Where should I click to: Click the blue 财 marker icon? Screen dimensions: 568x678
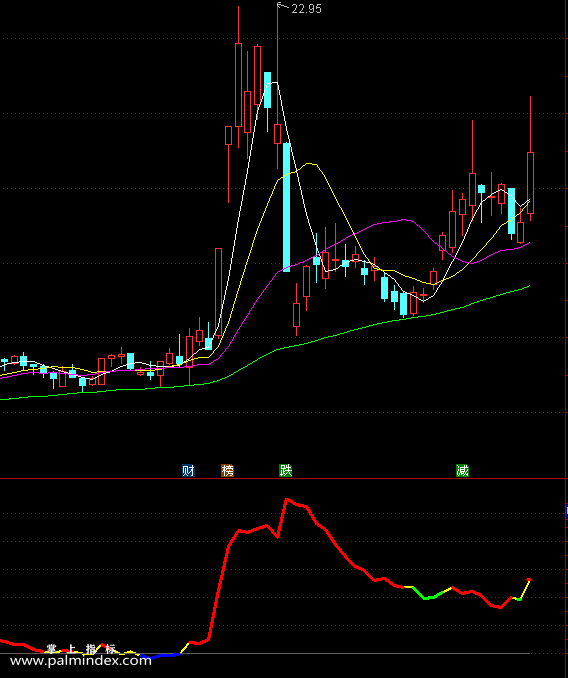click(x=188, y=470)
